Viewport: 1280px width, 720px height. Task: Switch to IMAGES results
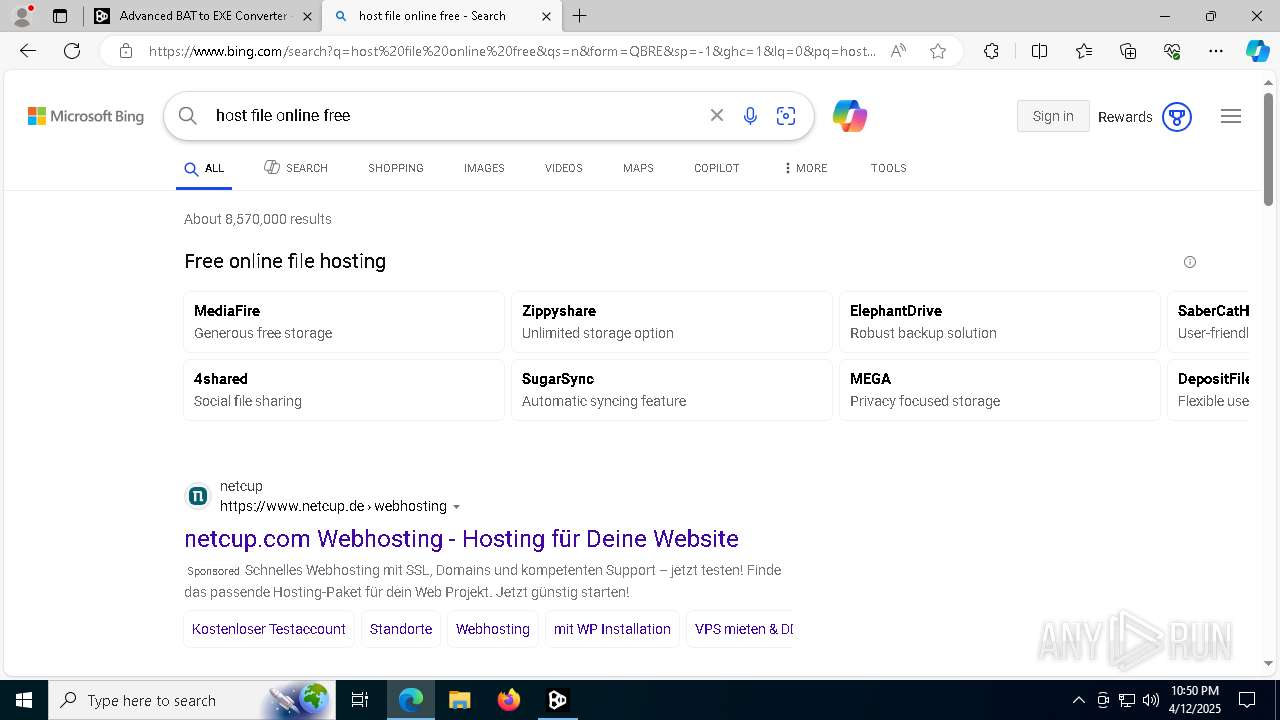click(x=484, y=168)
